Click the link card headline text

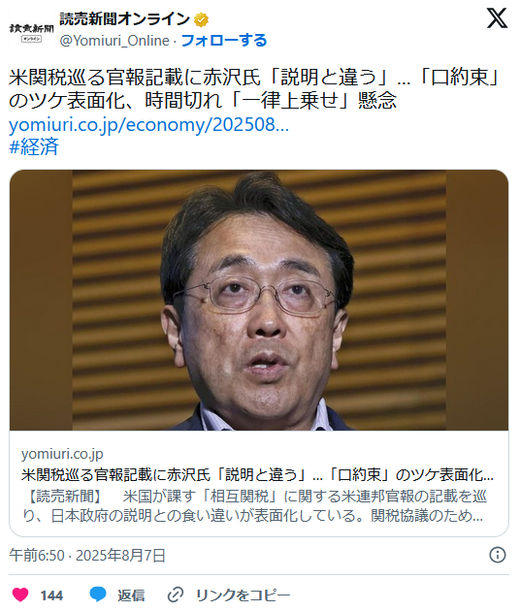point(257,475)
